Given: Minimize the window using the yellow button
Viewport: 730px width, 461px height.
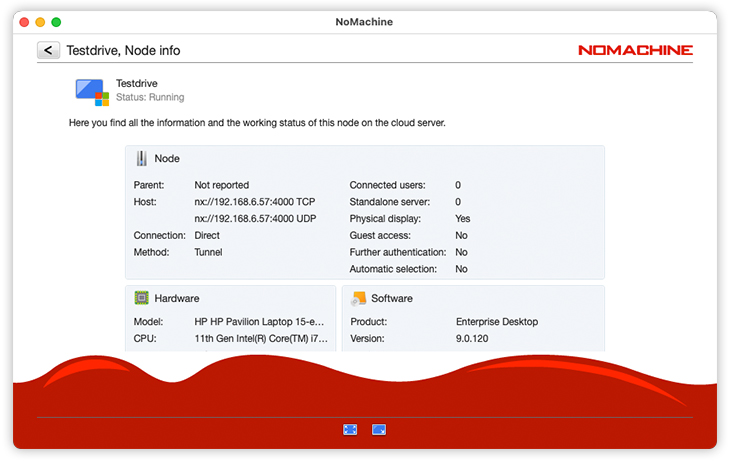Looking at the screenshot, I should click(40, 22).
